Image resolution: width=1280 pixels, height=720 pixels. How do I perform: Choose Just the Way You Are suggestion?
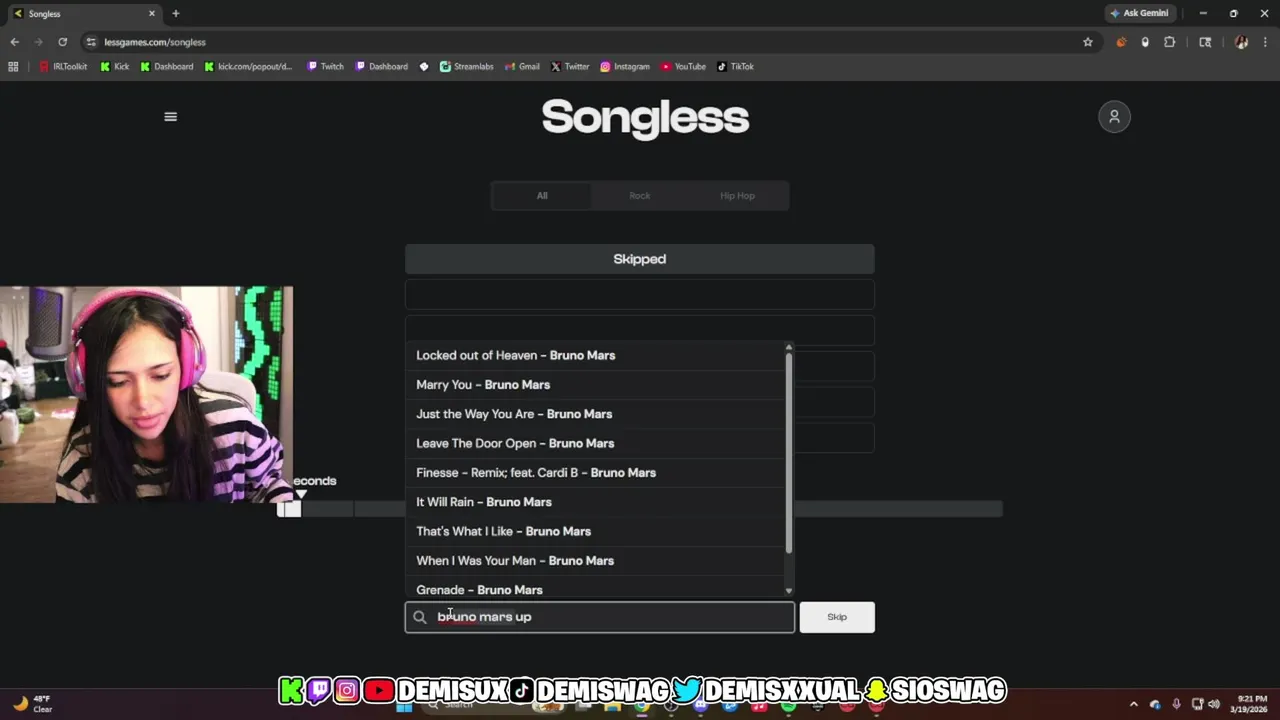click(595, 414)
